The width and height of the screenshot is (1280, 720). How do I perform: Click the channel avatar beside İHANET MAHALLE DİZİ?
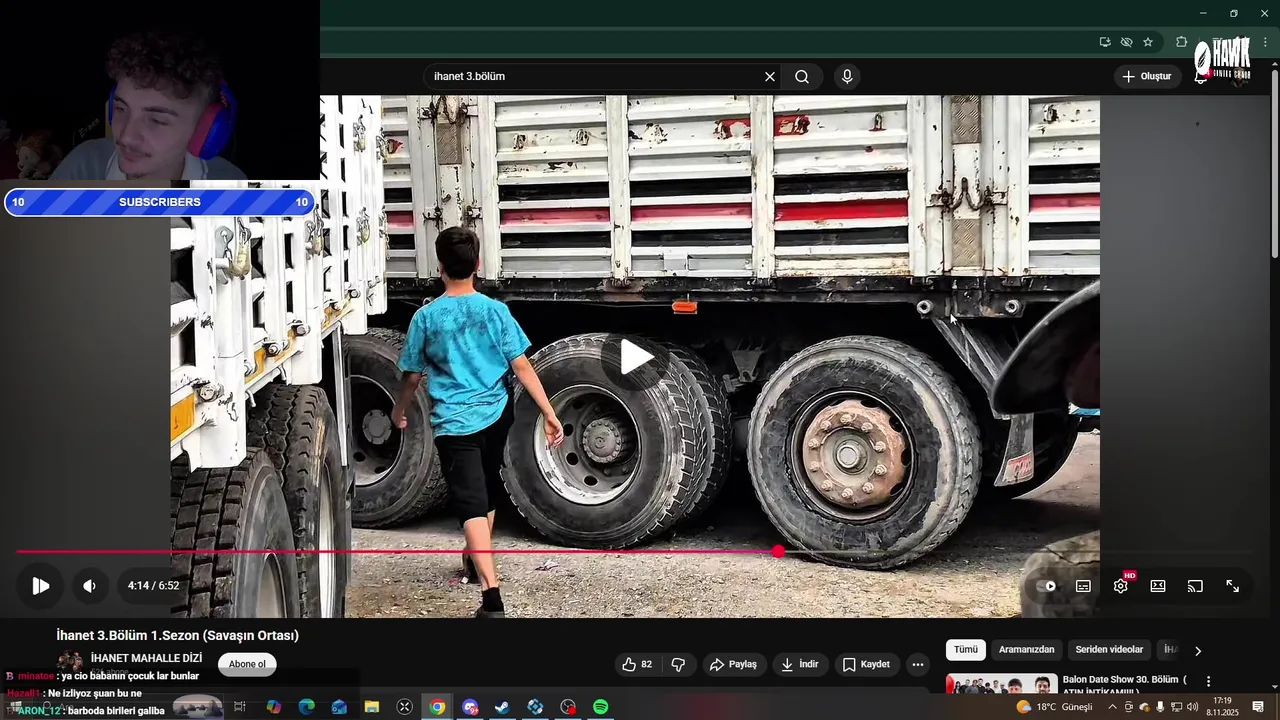pyautogui.click(x=70, y=663)
